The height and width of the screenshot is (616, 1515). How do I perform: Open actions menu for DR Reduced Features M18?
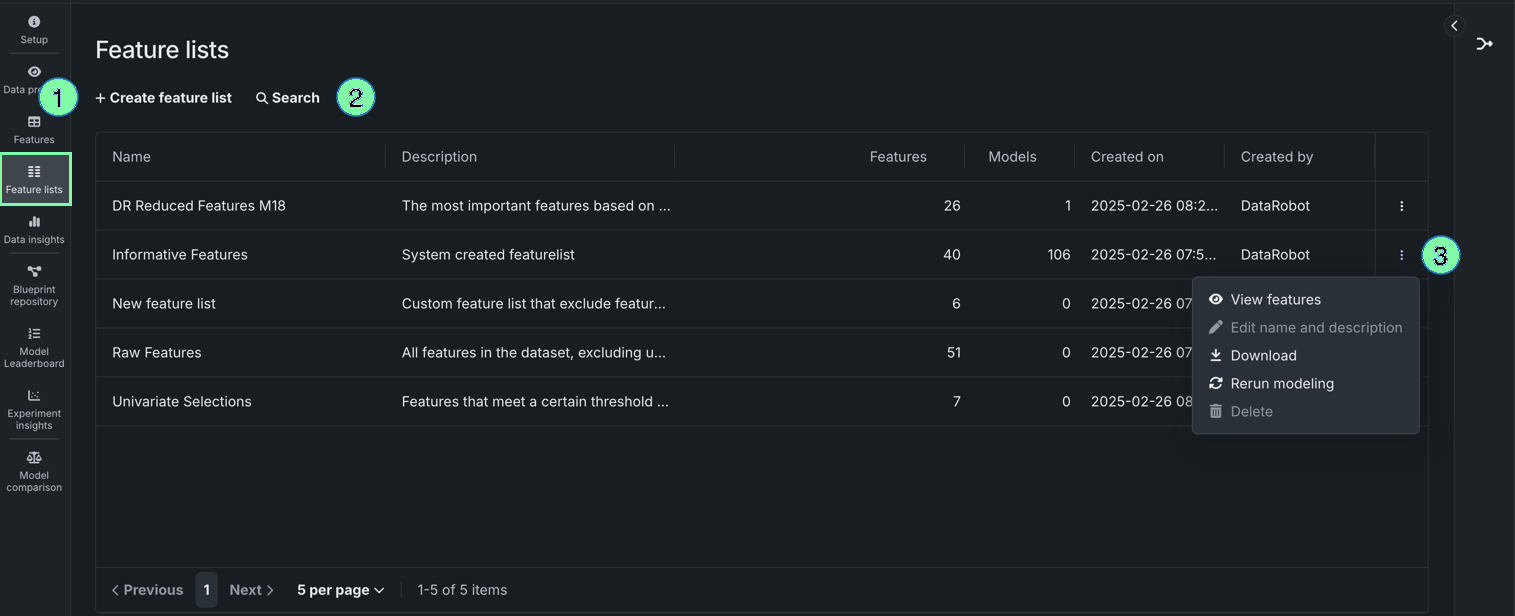[x=1401, y=206]
